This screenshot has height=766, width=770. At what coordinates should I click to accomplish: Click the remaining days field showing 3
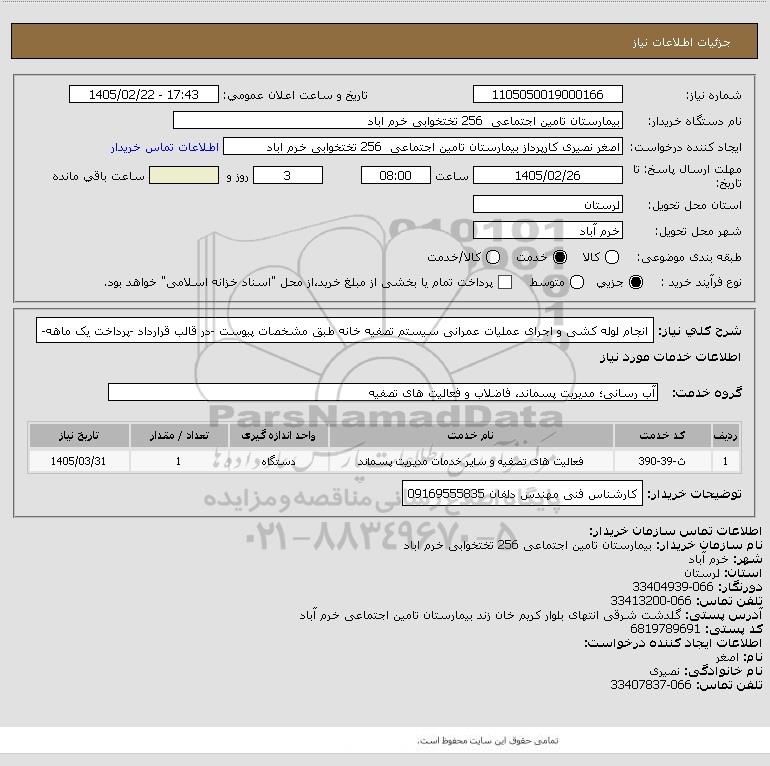point(288,175)
